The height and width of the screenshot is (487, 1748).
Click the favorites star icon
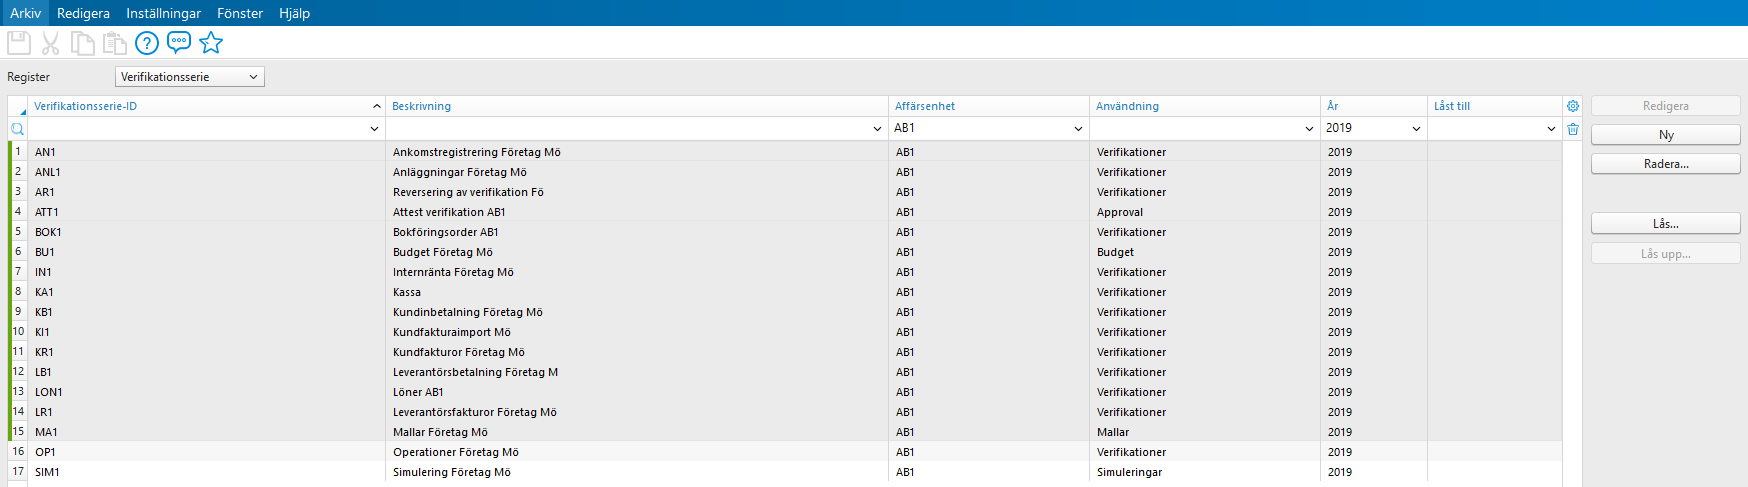click(211, 43)
